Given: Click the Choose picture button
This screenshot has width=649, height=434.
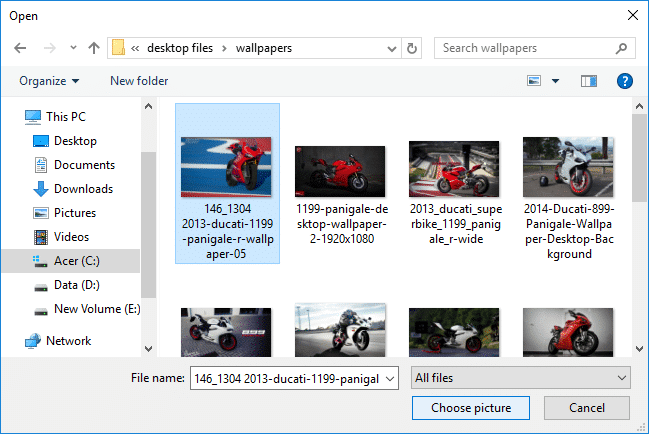Looking at the screenshot, I should click(x=471, y=408).
